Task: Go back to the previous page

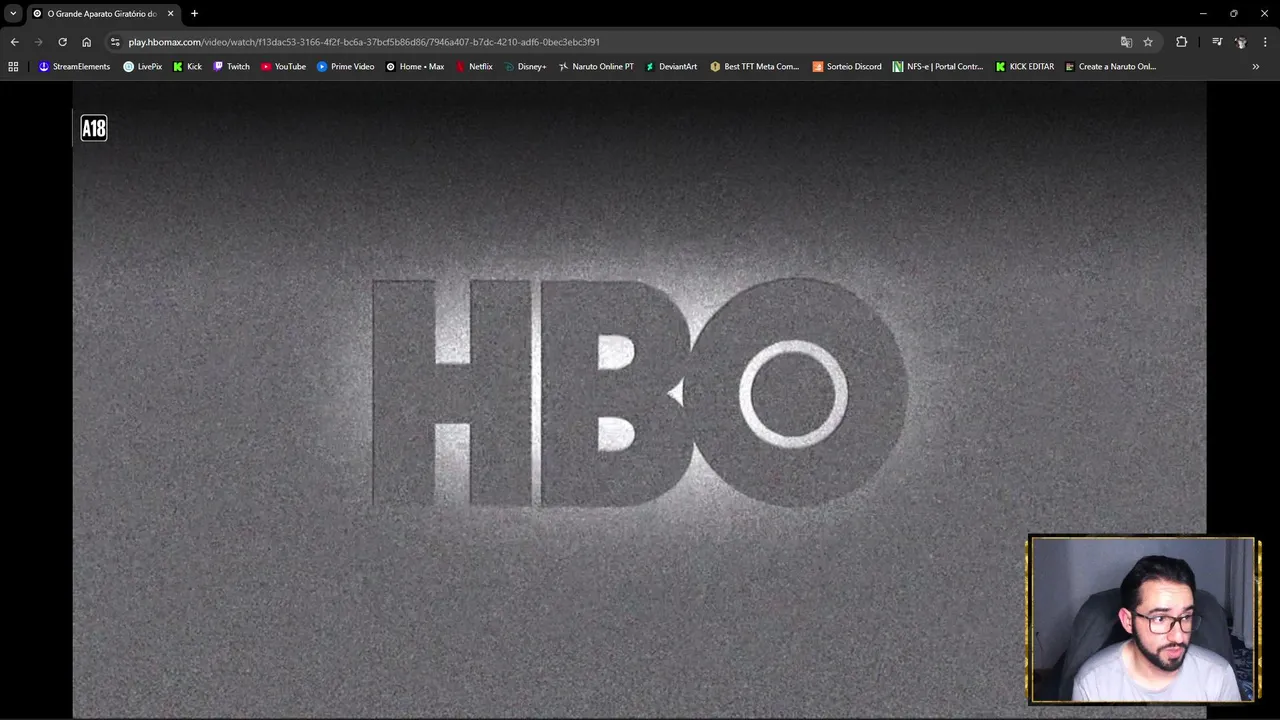Action: tap(14, 42)
